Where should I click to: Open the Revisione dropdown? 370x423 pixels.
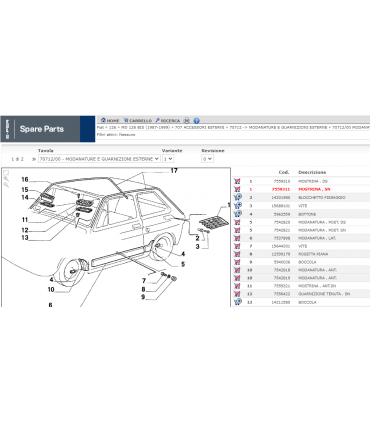pyautogui.click(x=207, y=159)
